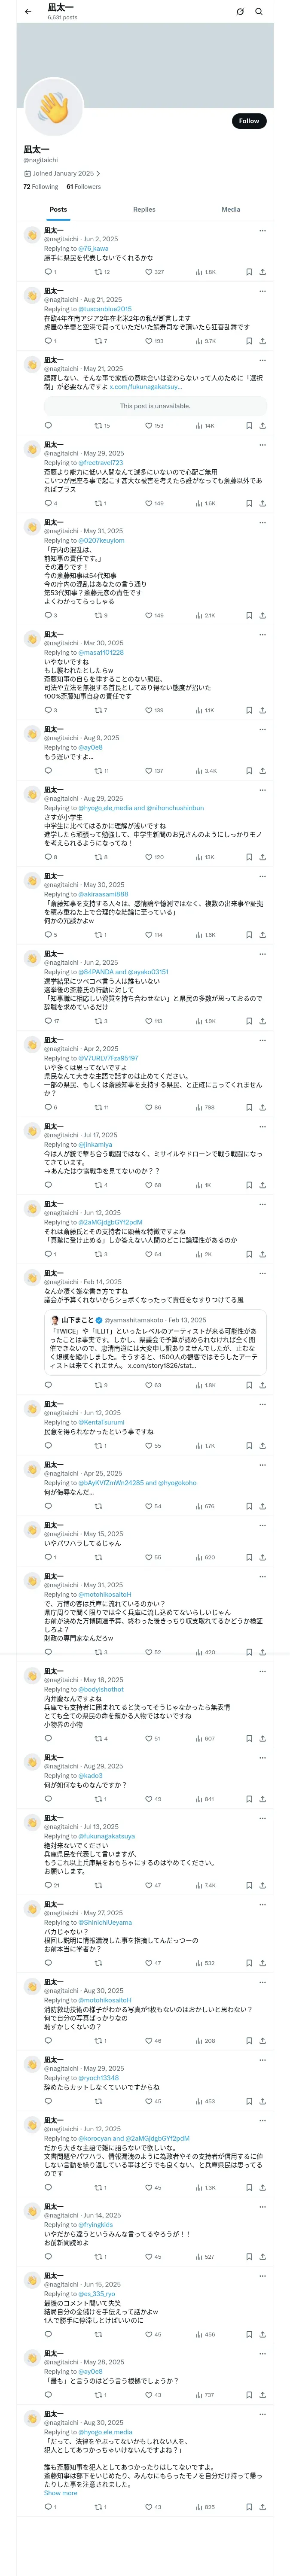This screenshot has width=290, height=2576.
Task: Switch to the Replies tab
Action: click(144, 210)
